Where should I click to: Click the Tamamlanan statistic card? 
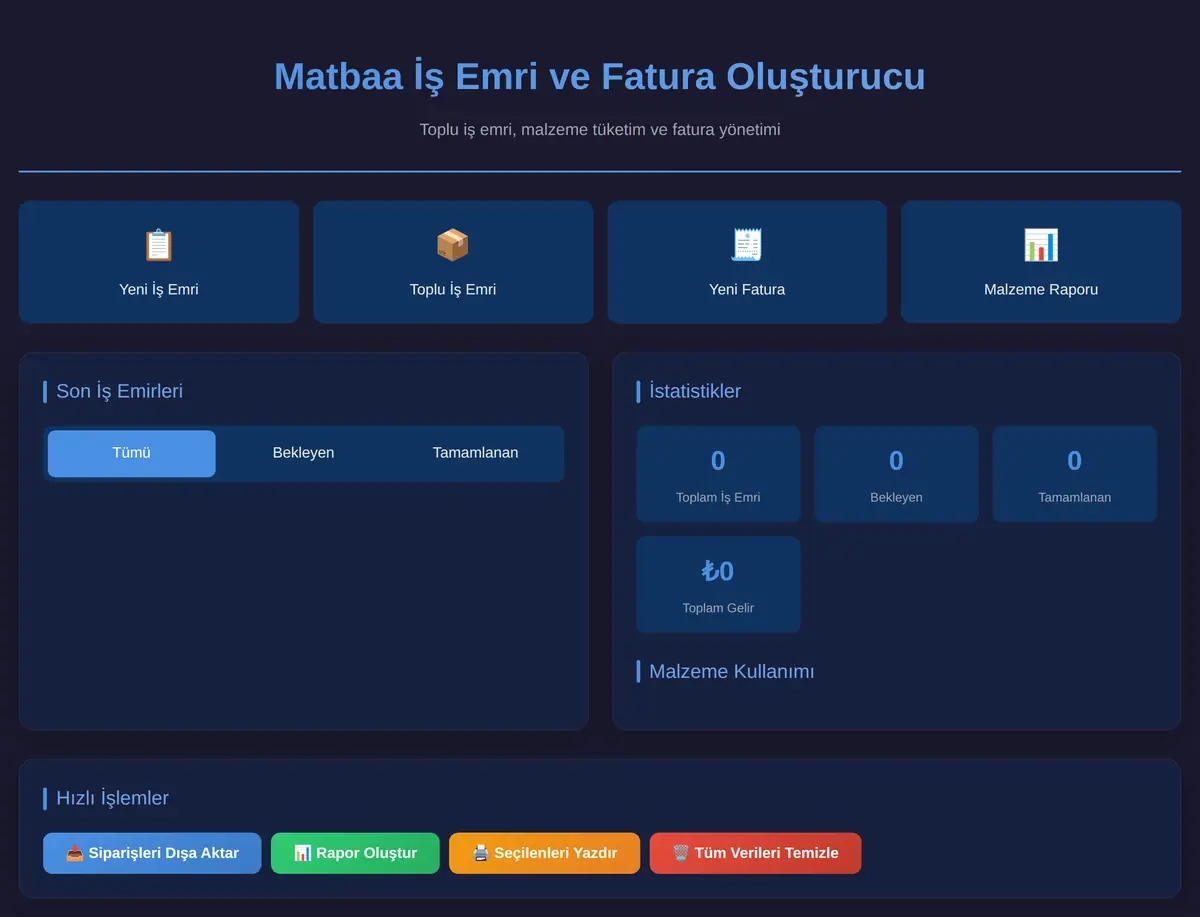tap(1074, 474)
